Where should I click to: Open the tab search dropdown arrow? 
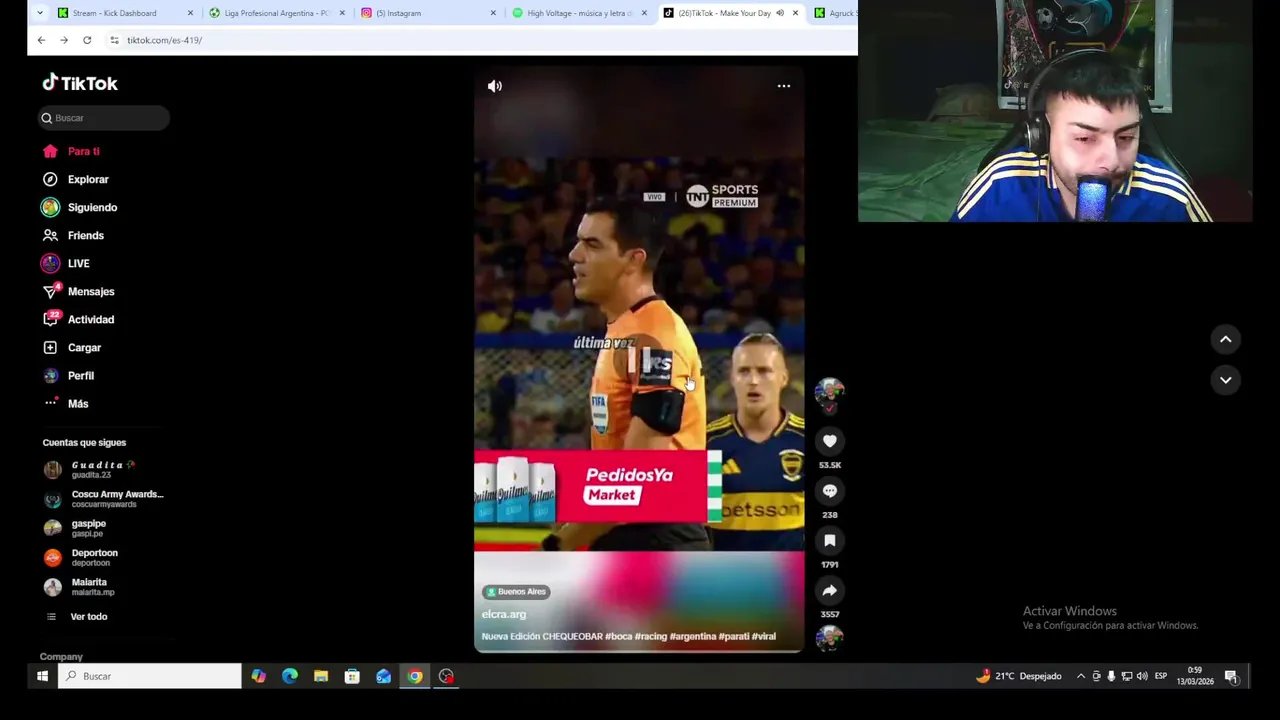(39, 13)
